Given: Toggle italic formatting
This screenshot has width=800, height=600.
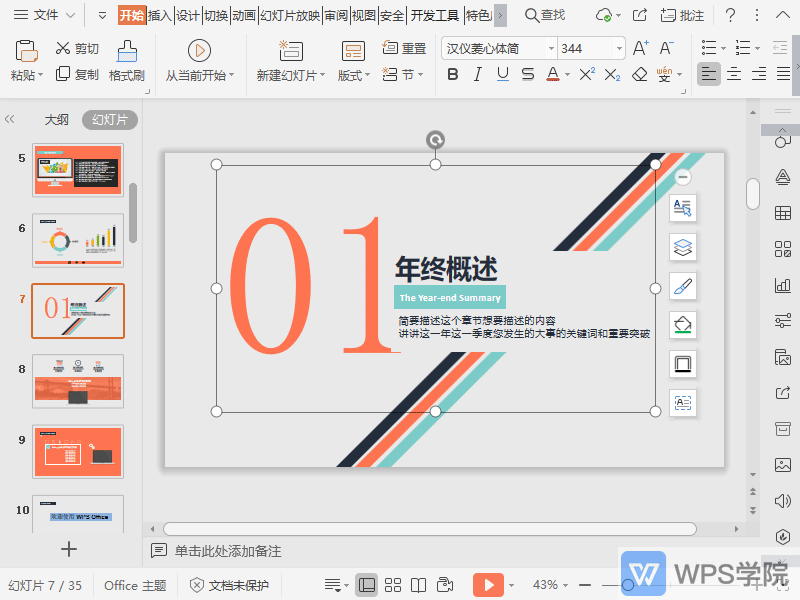Looking at the screenshot, I should (477, 73).
